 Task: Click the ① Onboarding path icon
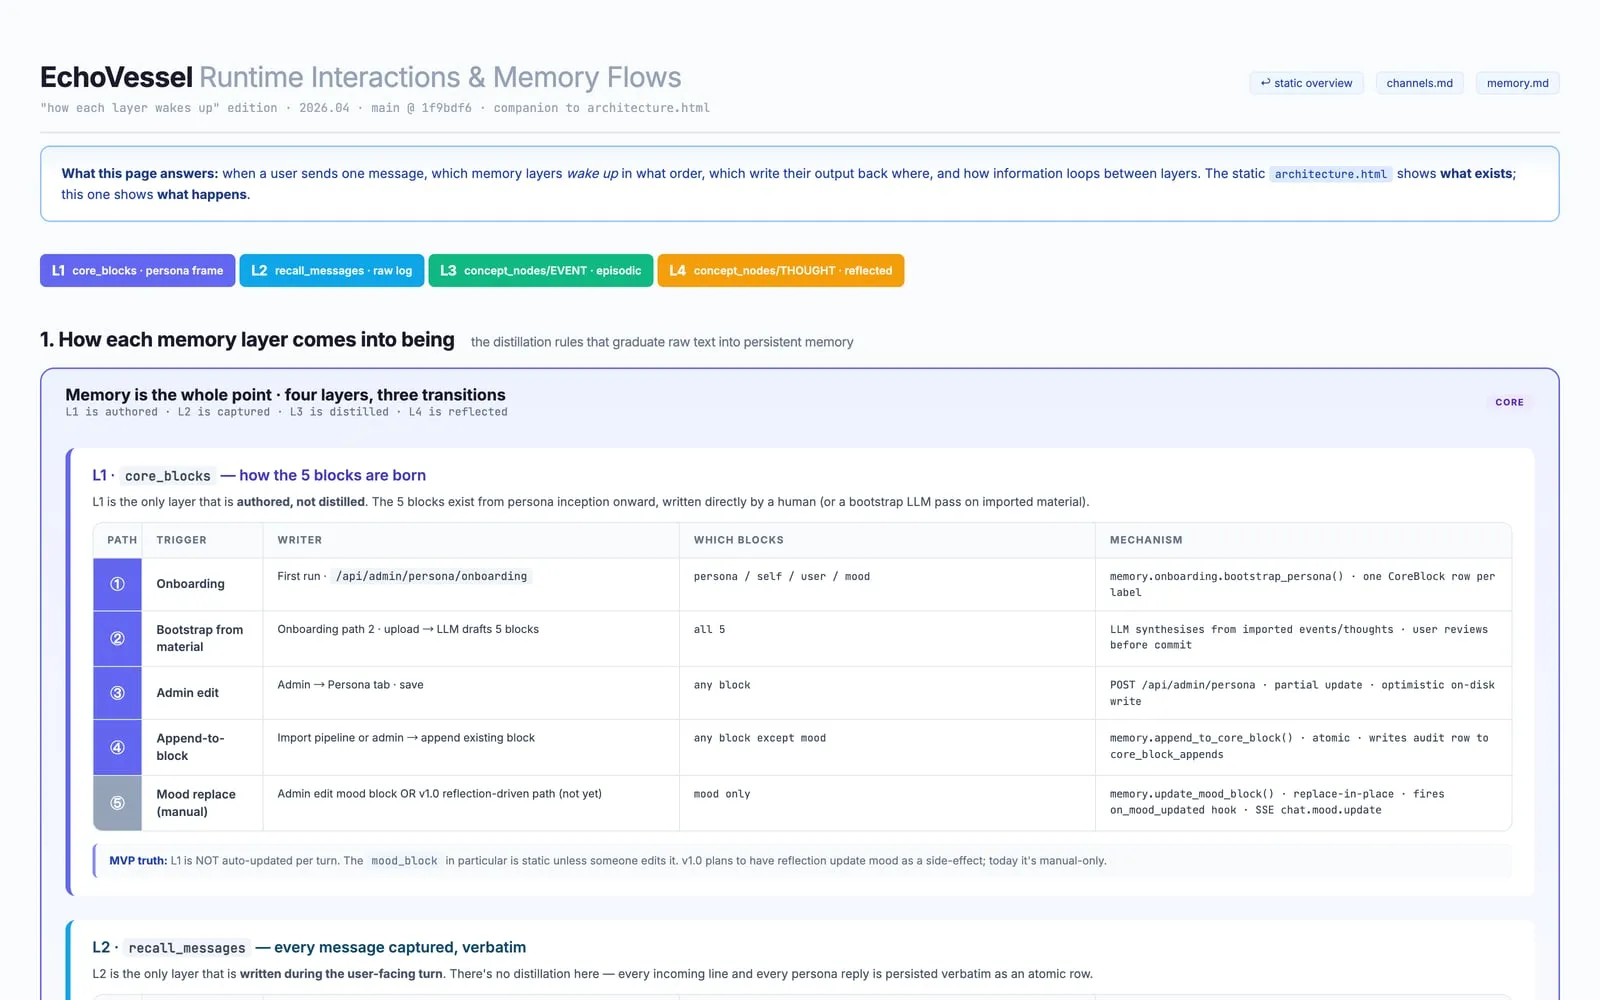pos(117,584)
